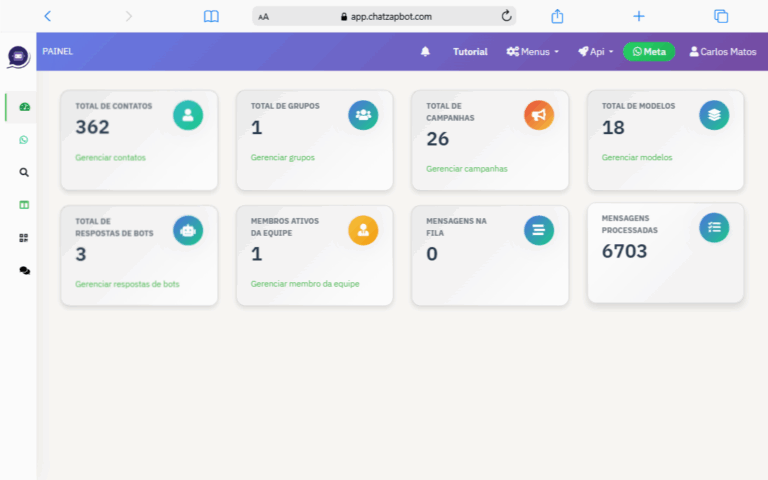Click the 362 contacts count
Screen dimensions: 768x480
pos(92,127)
